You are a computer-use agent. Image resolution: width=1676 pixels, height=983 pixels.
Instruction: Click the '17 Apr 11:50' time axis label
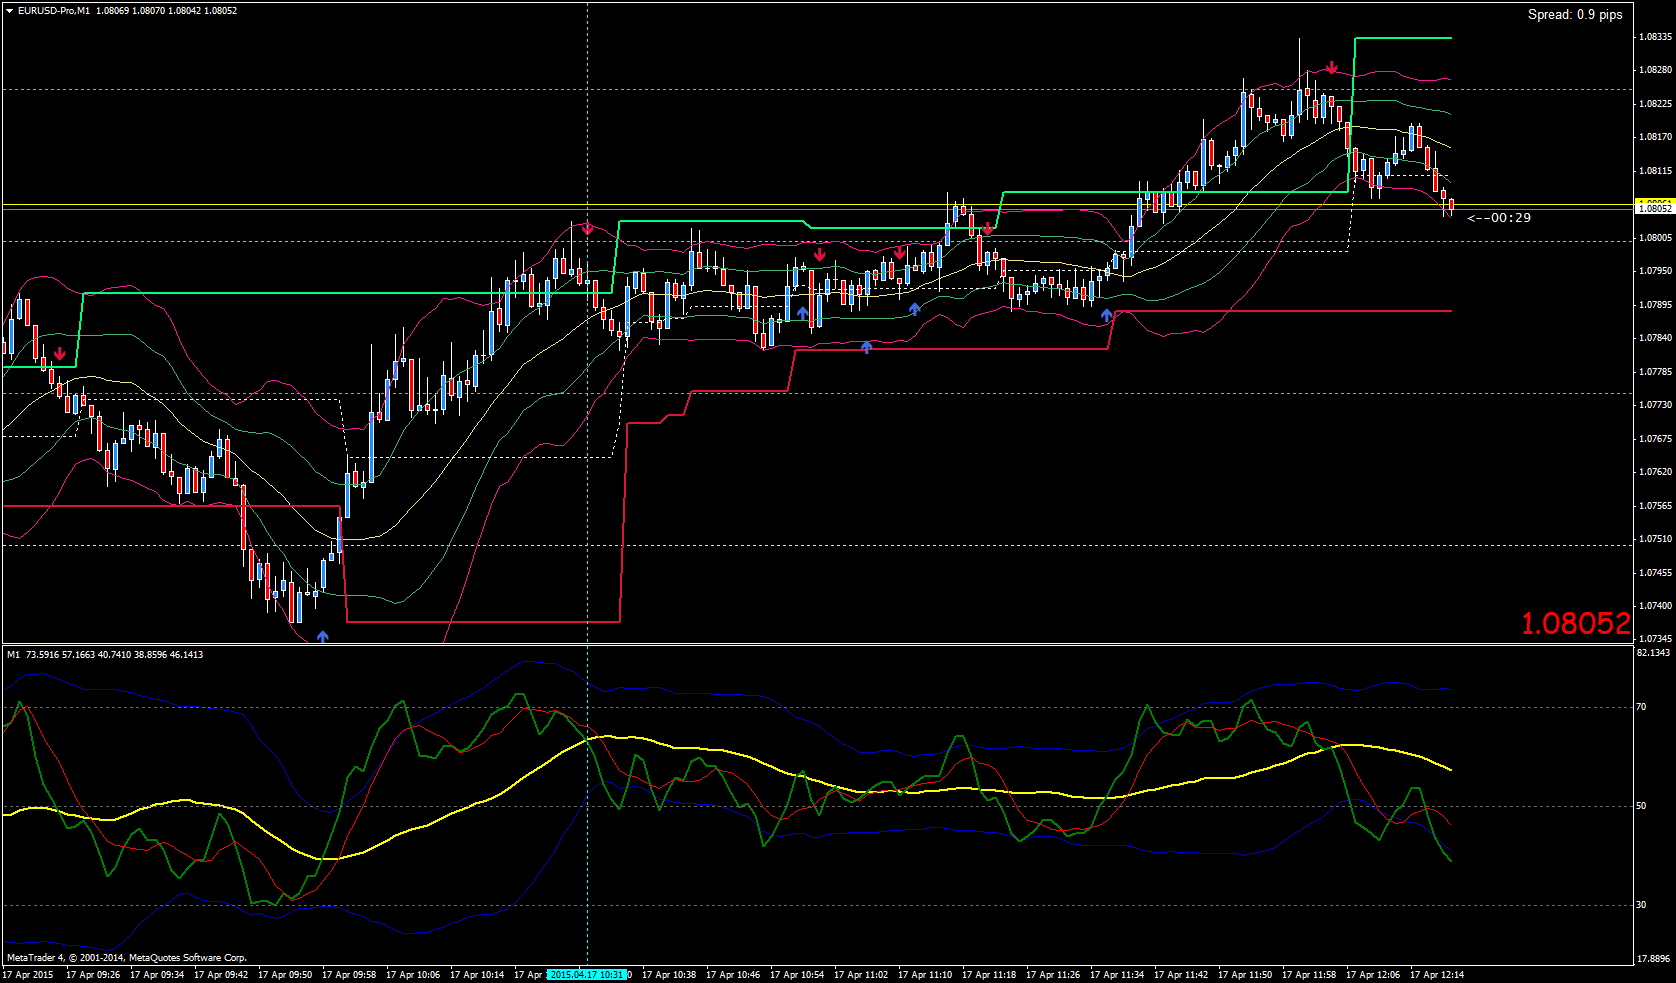coord(1245,975)
